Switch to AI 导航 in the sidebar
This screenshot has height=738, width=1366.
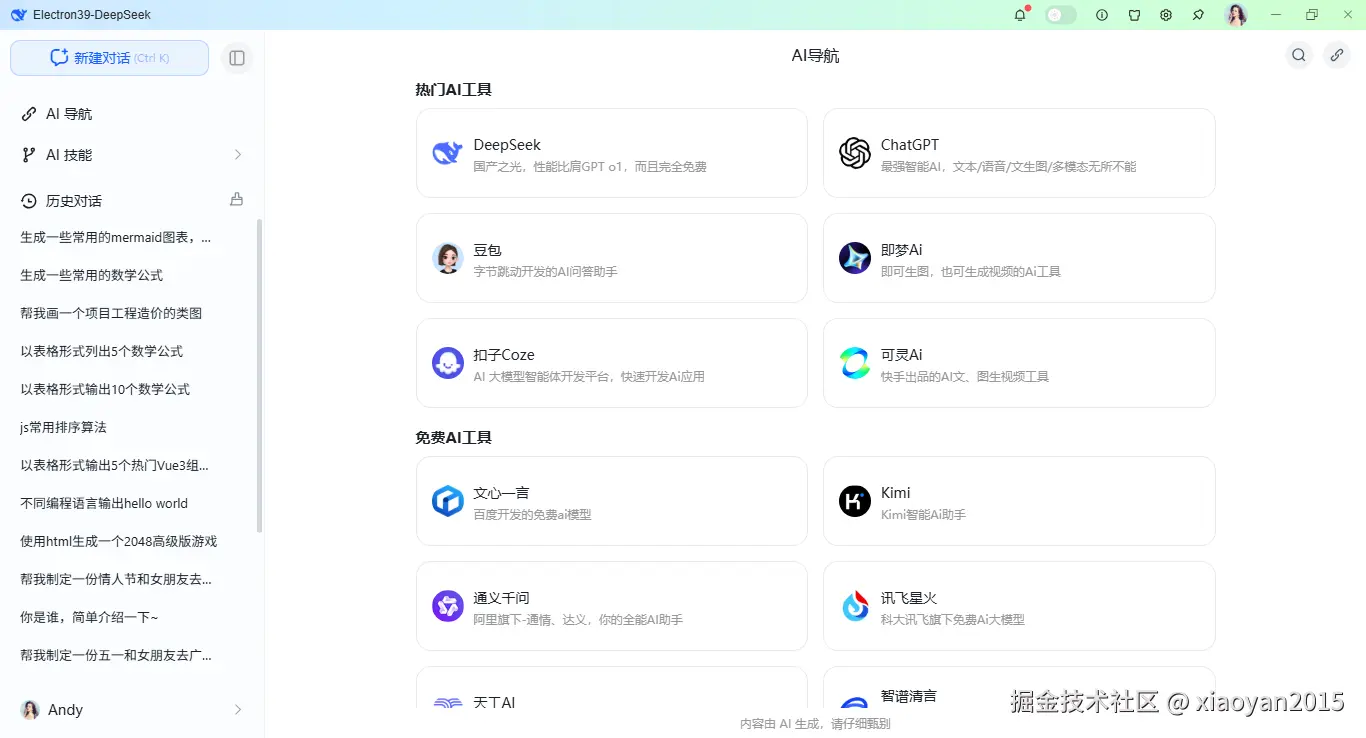[x=67, y=113]
